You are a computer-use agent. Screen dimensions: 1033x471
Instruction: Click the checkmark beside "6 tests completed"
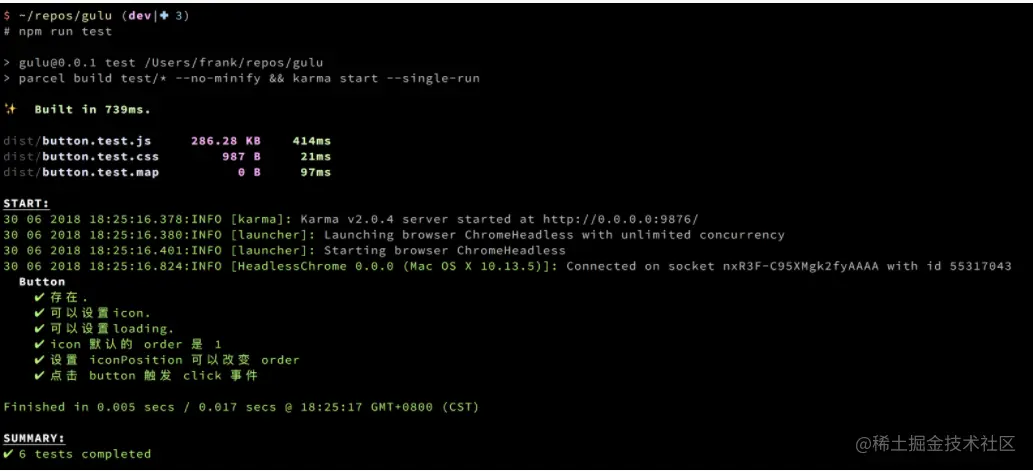pos(8,454)
